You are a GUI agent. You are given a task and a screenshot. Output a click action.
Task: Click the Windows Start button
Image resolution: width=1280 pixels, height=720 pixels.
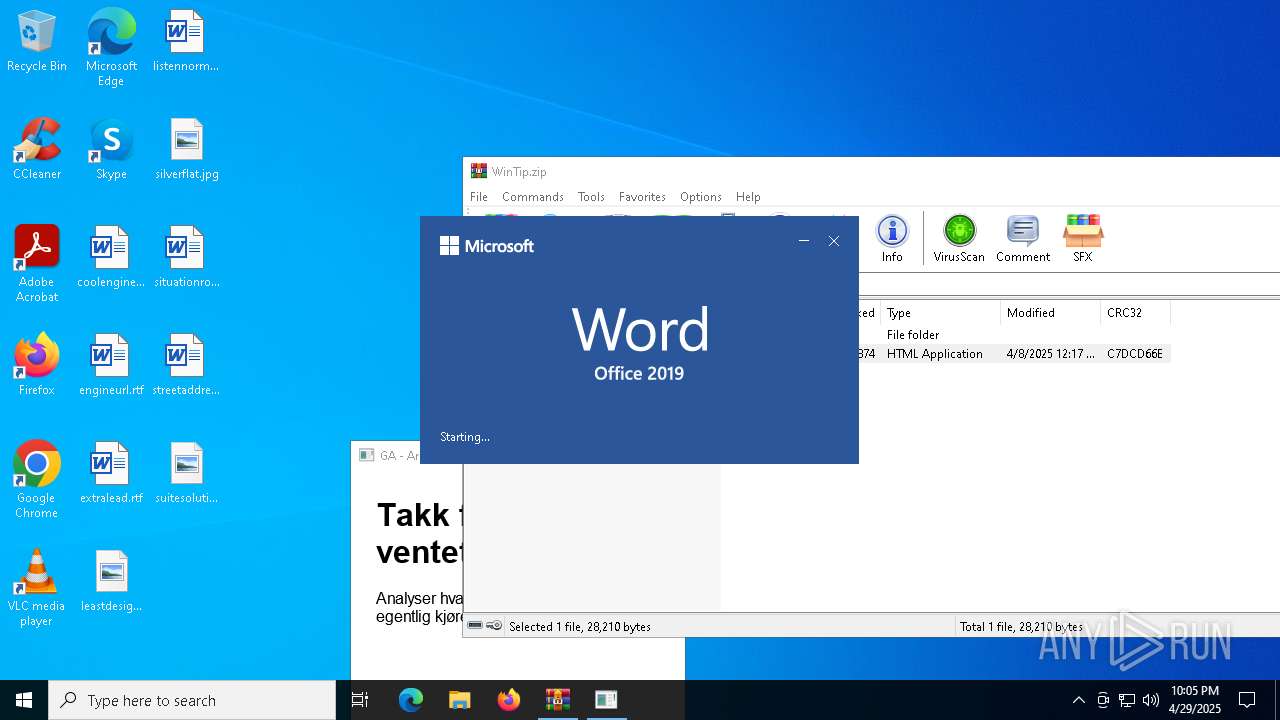click(24, 700)
